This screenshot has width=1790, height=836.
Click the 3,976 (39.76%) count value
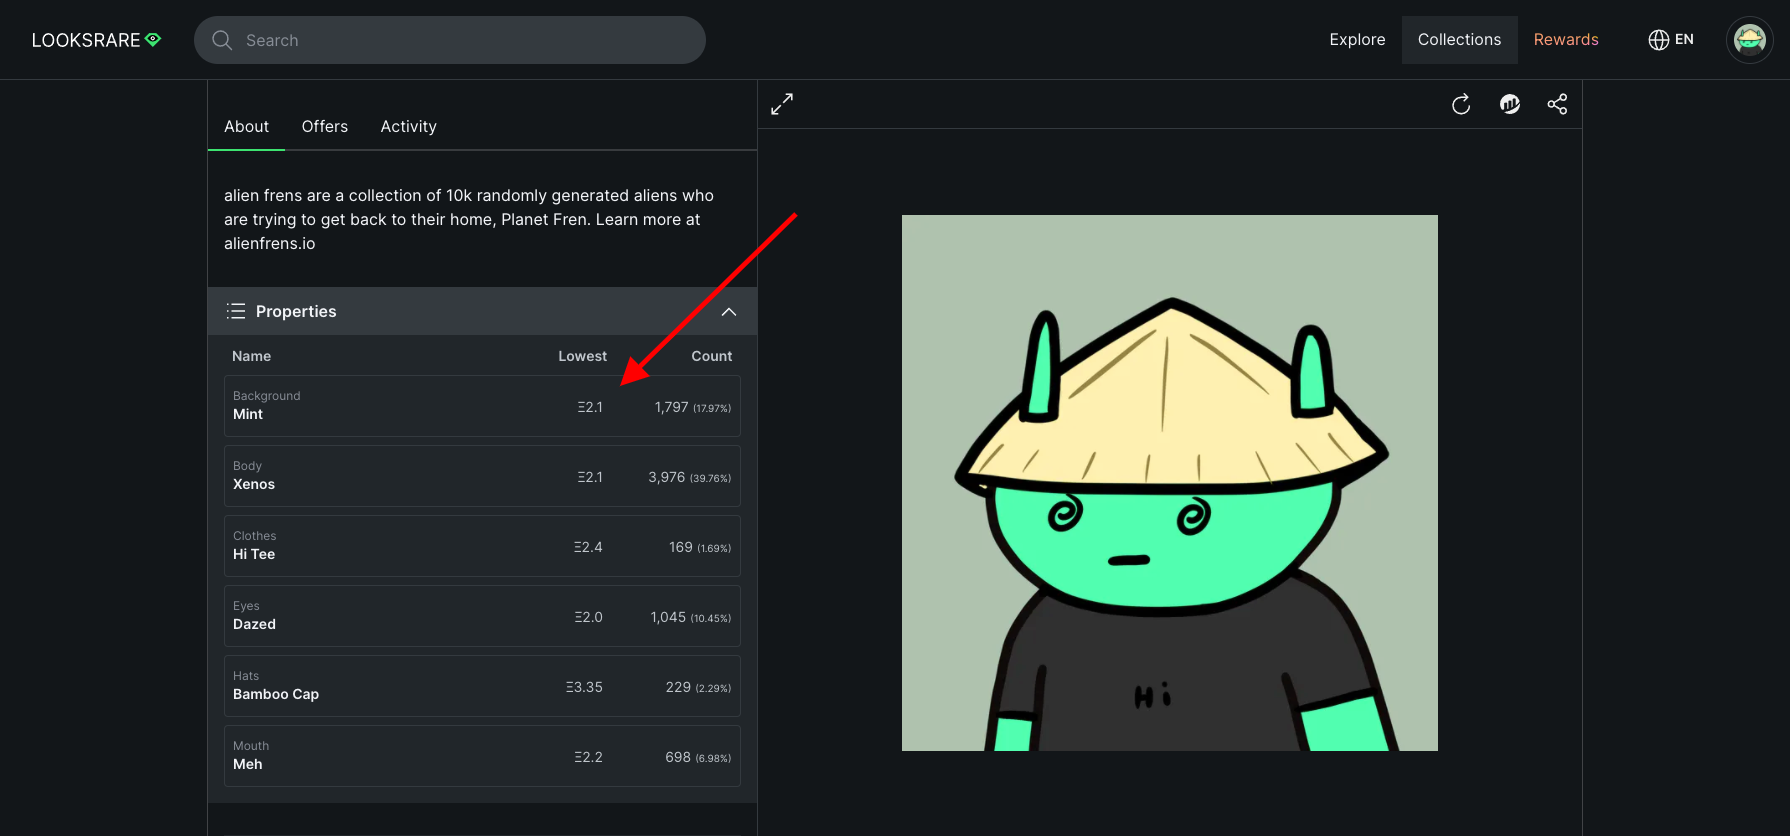pos(689,477)
